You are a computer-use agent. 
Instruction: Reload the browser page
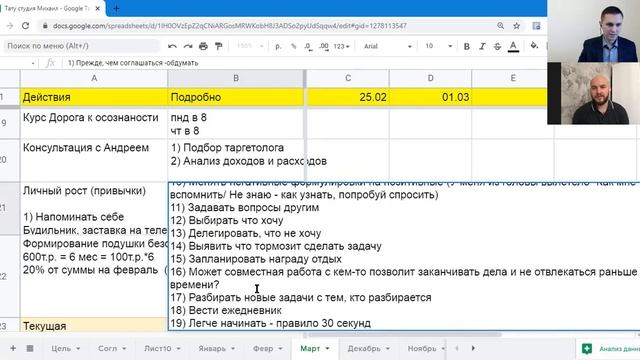(x=25, y=26)
